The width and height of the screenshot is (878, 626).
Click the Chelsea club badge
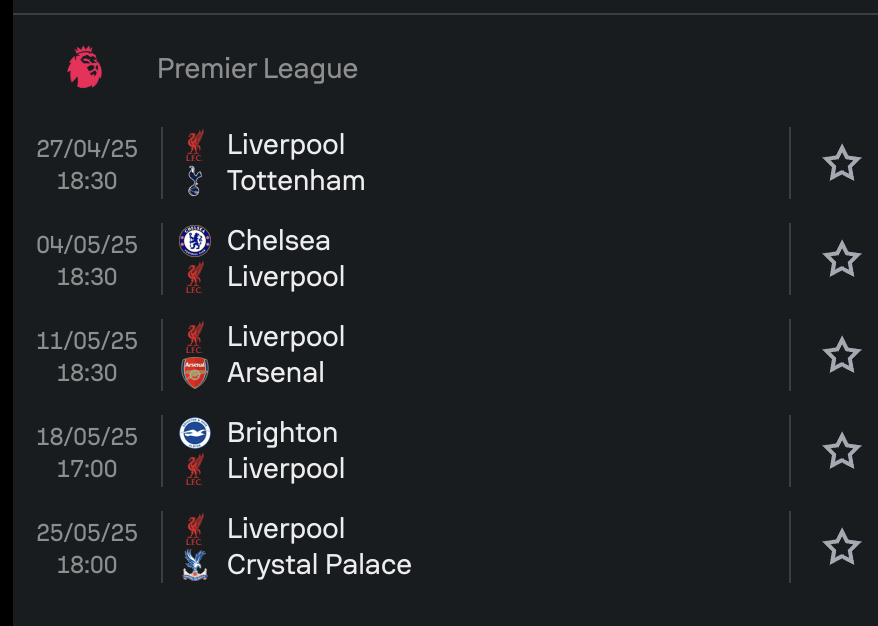point(195,241)
